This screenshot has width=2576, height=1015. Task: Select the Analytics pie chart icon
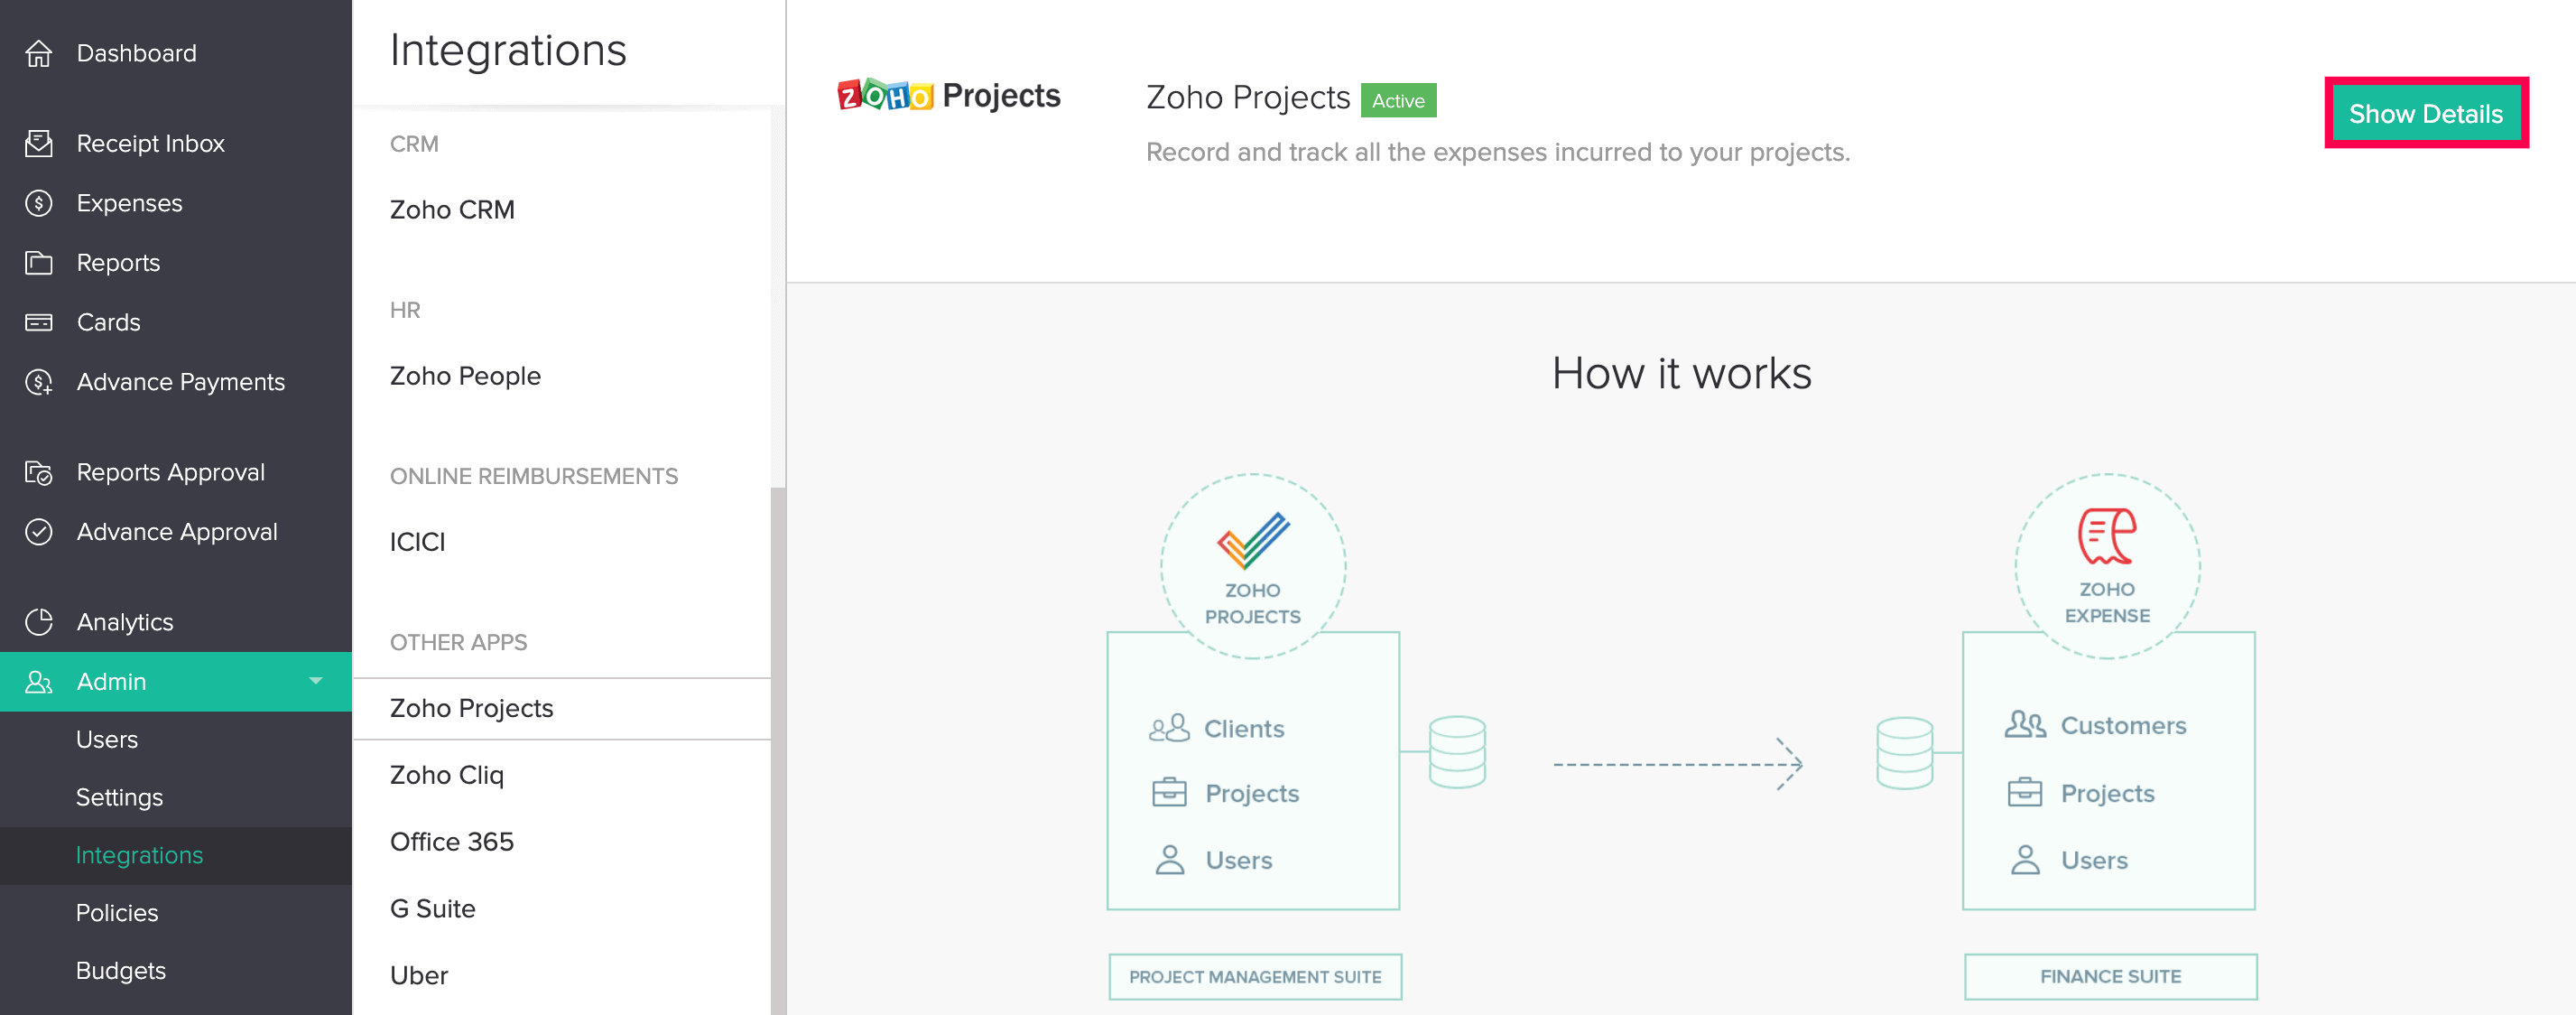(38, 622)
